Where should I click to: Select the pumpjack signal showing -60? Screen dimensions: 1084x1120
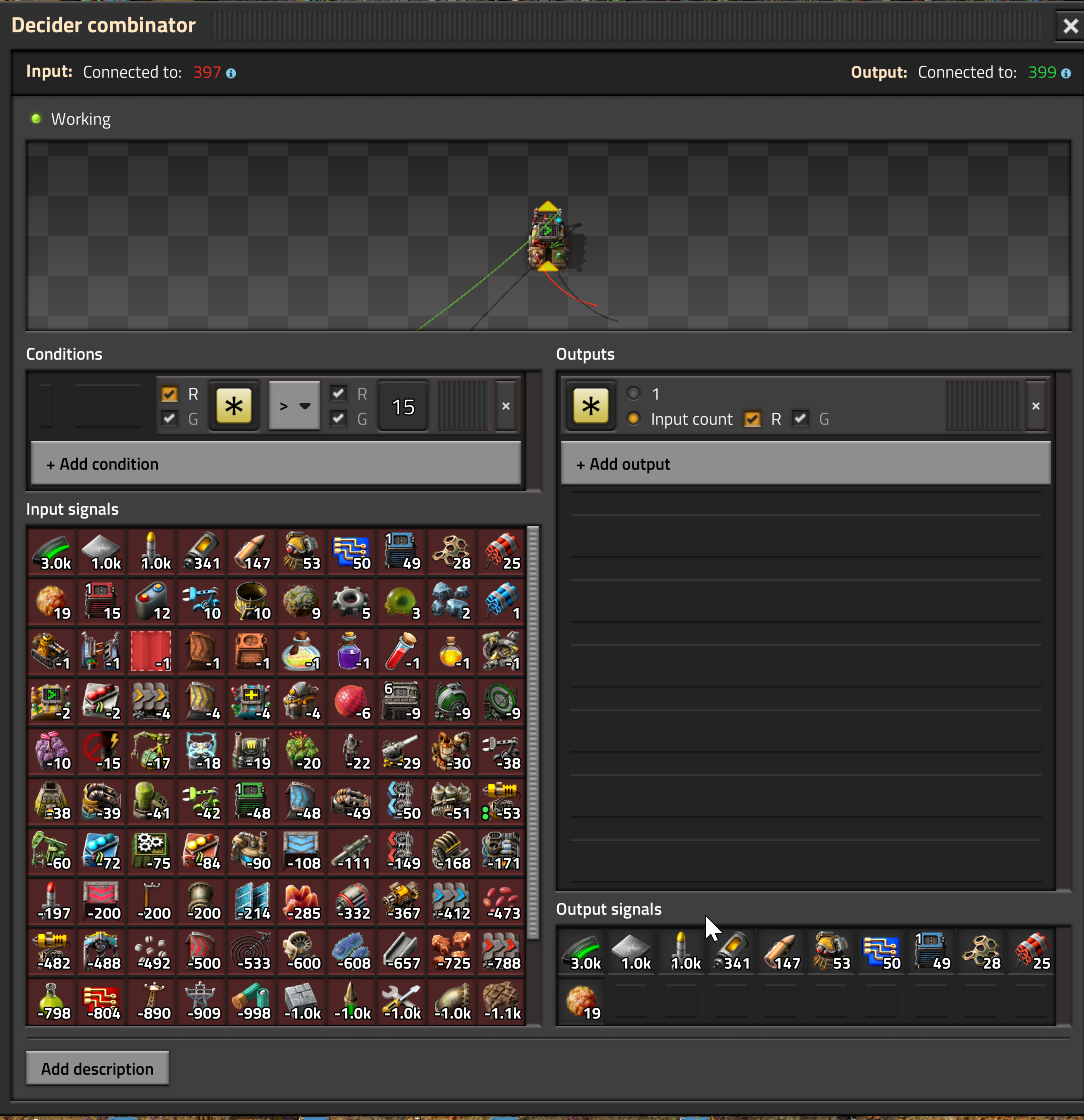pos(51,851)
